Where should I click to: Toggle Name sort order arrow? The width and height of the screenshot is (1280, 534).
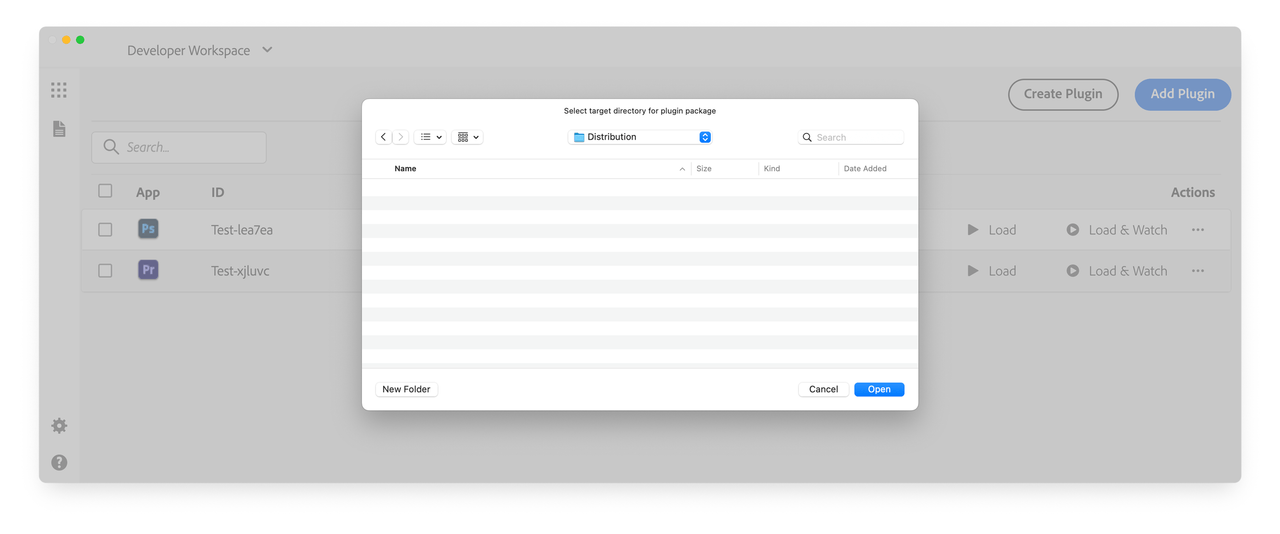coord(683,169)
